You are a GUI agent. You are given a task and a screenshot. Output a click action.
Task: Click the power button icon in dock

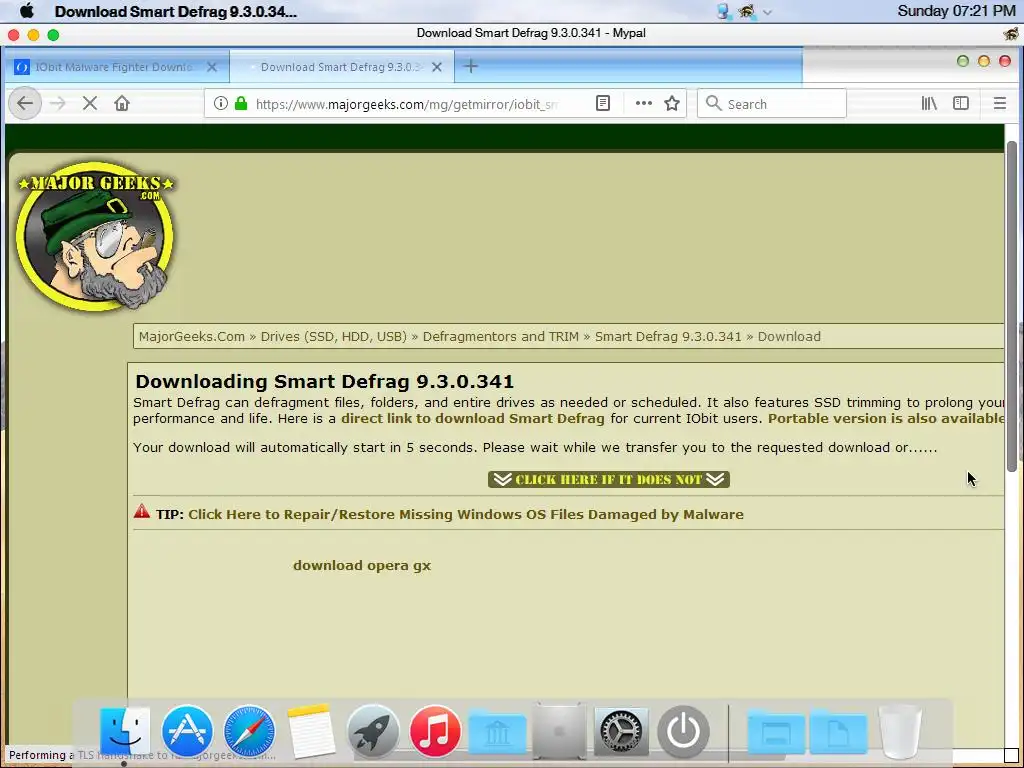pyautogui.click(x=683, y=731)
